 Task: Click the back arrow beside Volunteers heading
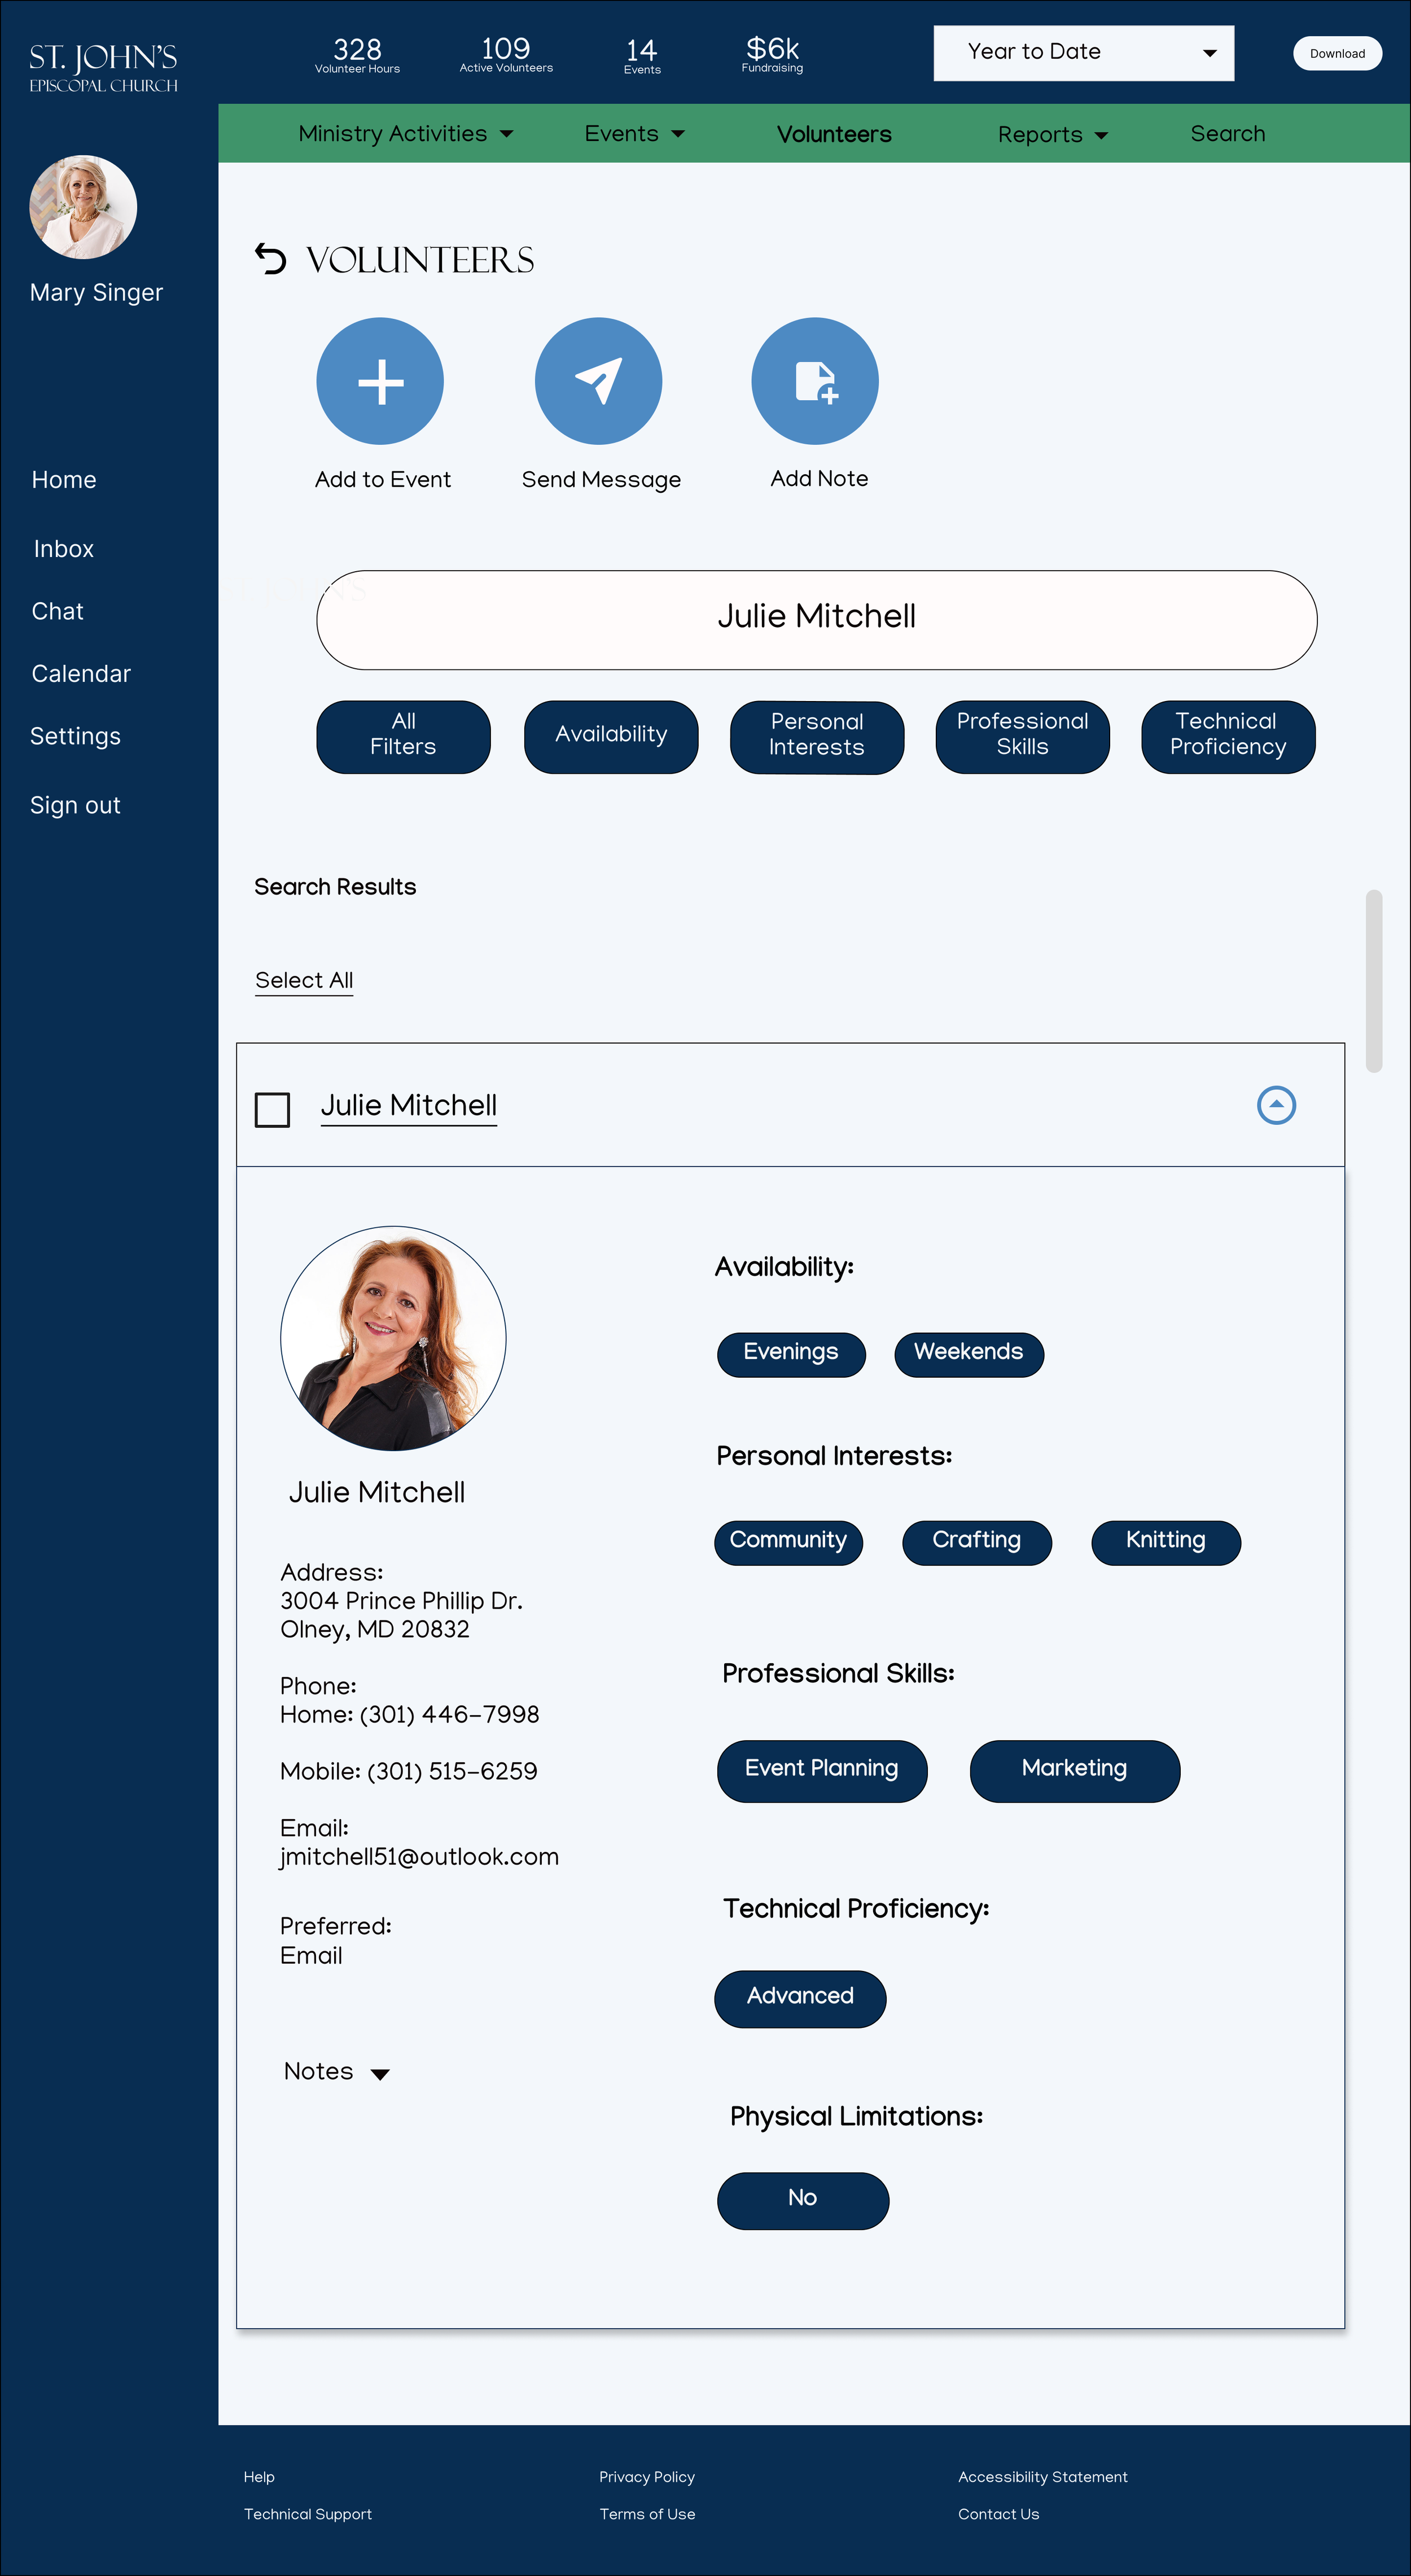tap(270, 259)
